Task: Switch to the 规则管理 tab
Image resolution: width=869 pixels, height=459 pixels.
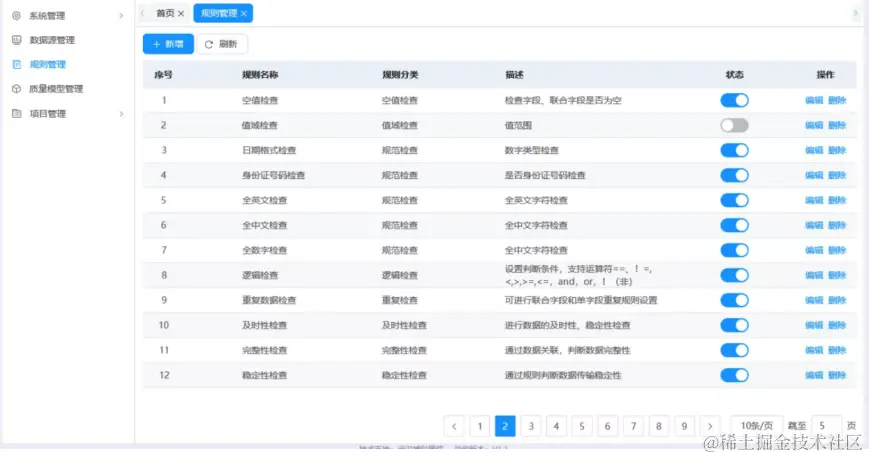Action: [223, 13]
